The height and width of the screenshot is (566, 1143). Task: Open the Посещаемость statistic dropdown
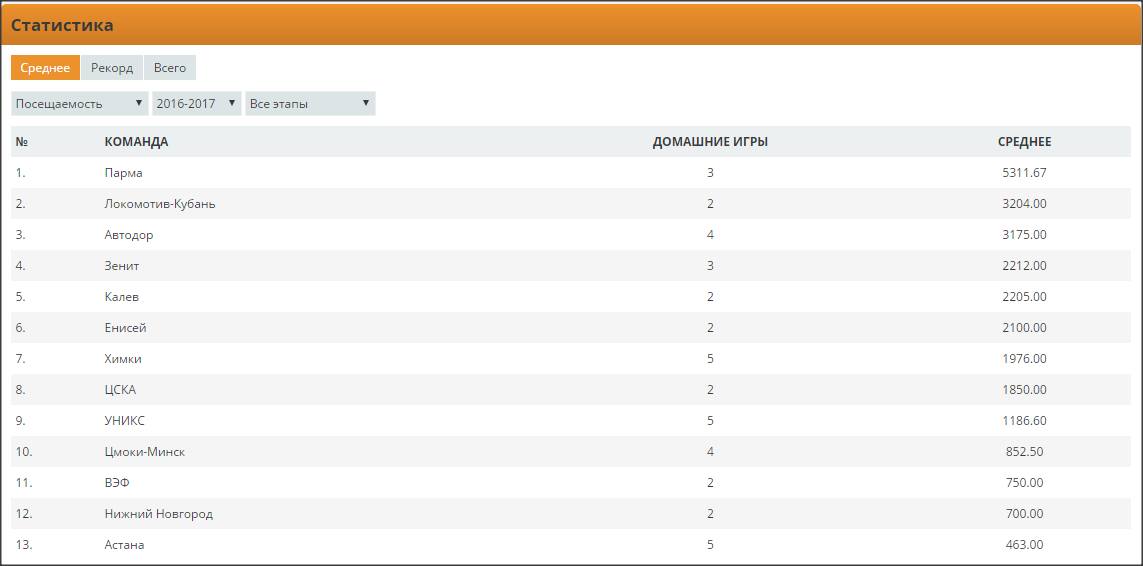pos(80,104)
